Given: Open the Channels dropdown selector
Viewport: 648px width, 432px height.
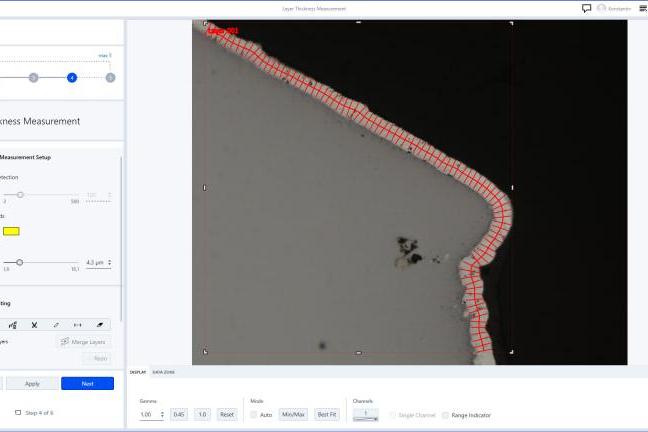Looking at the screenshot, I should pyautogui.click(x=365, y=414).
